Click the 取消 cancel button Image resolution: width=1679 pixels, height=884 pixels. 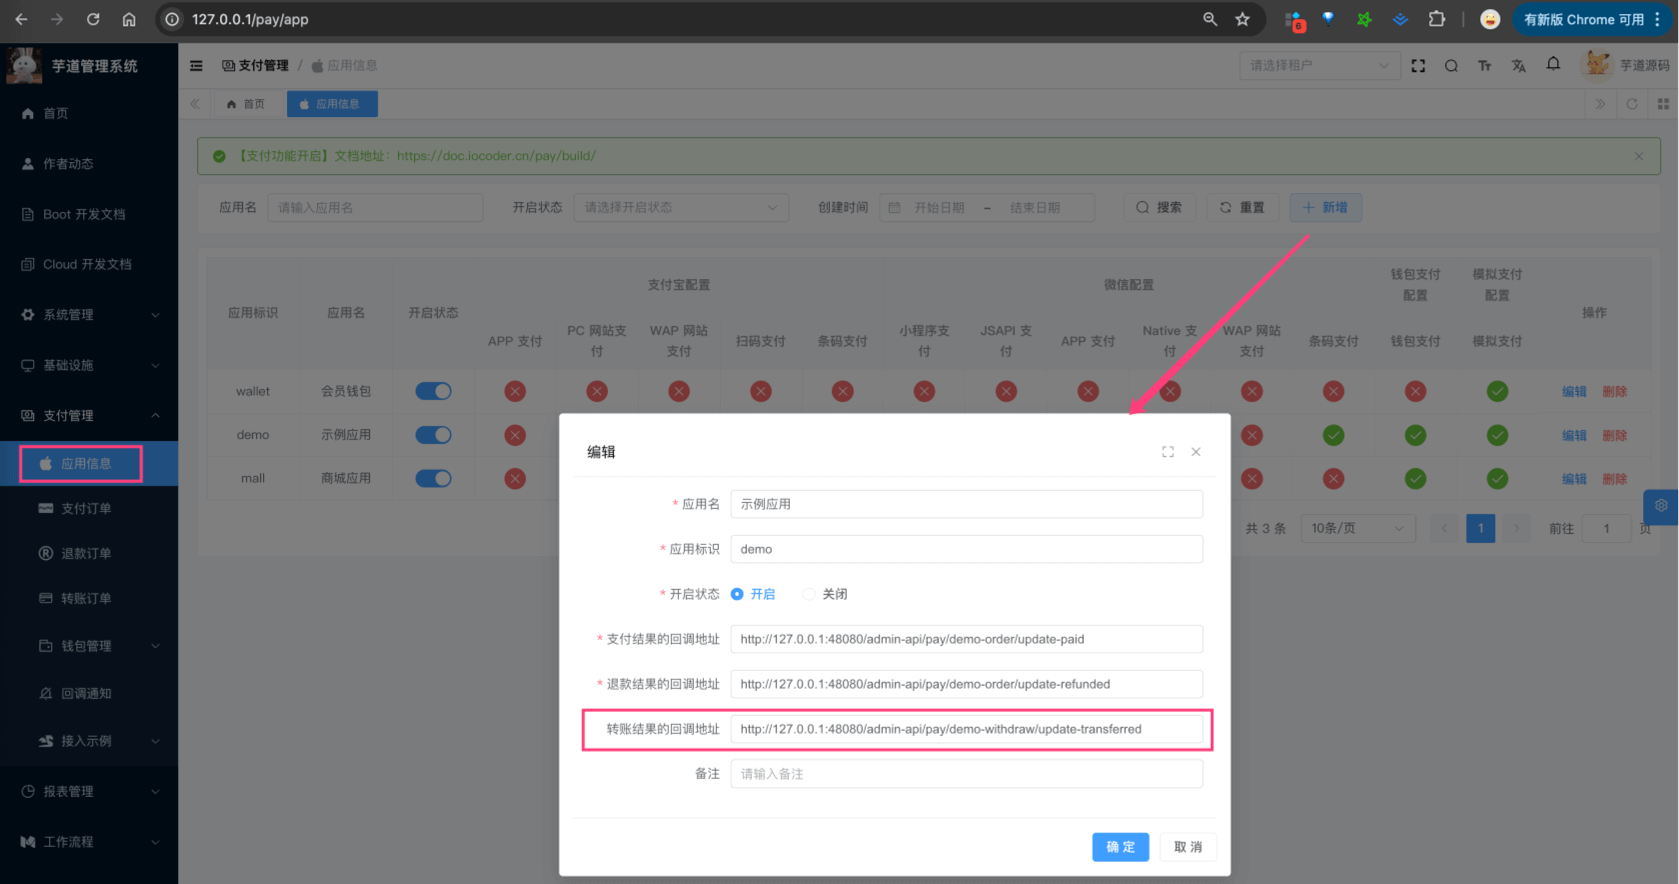[x=1188, y=847]
